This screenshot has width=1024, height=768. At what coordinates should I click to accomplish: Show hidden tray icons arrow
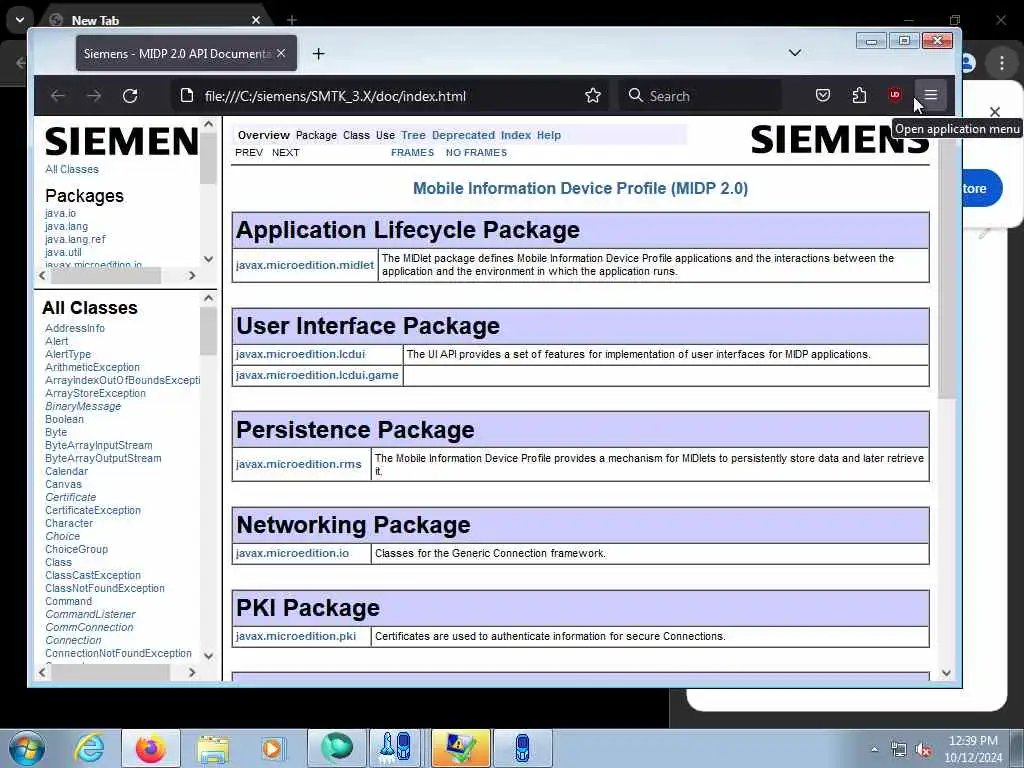click(x=874, y=750)
